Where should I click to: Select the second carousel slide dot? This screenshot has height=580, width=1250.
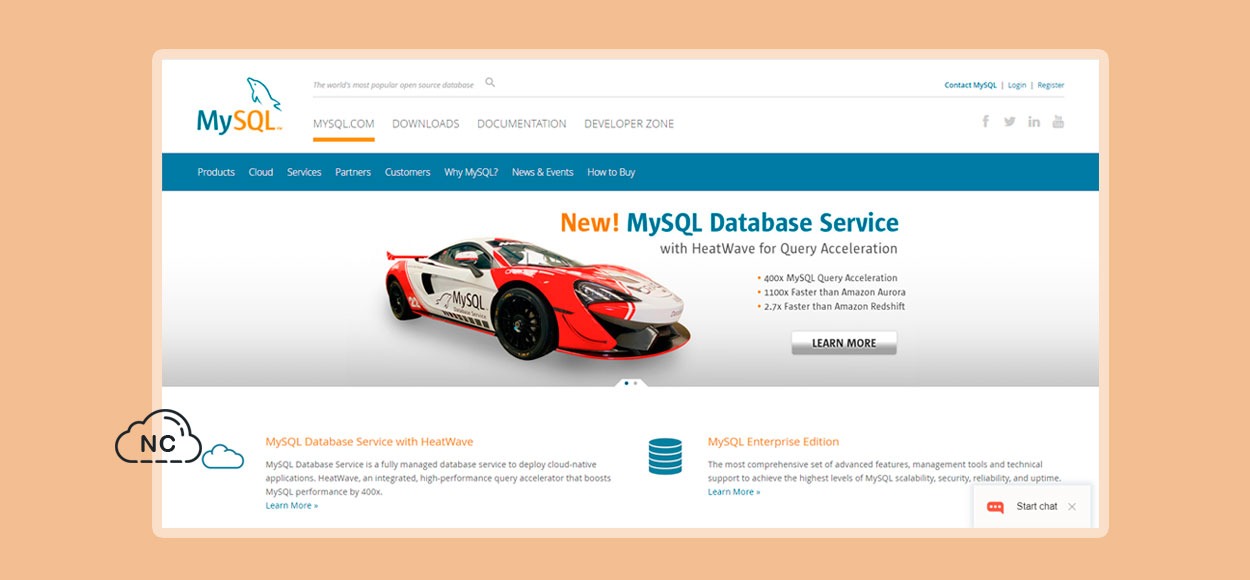pyautogui.click(x=635, y=383)
